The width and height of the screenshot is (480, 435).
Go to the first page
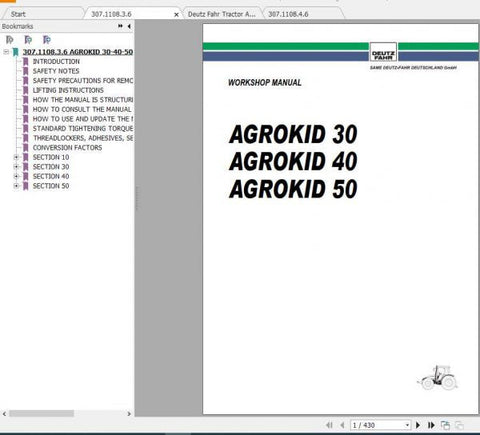tap(329, 425)
